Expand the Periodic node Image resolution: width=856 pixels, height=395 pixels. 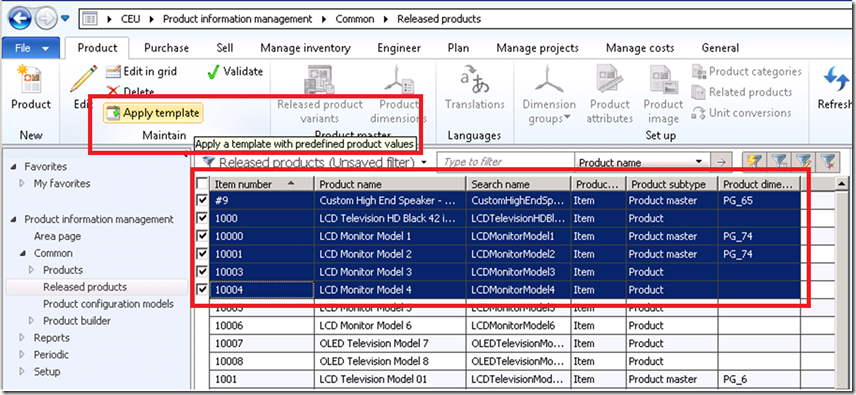22,355
